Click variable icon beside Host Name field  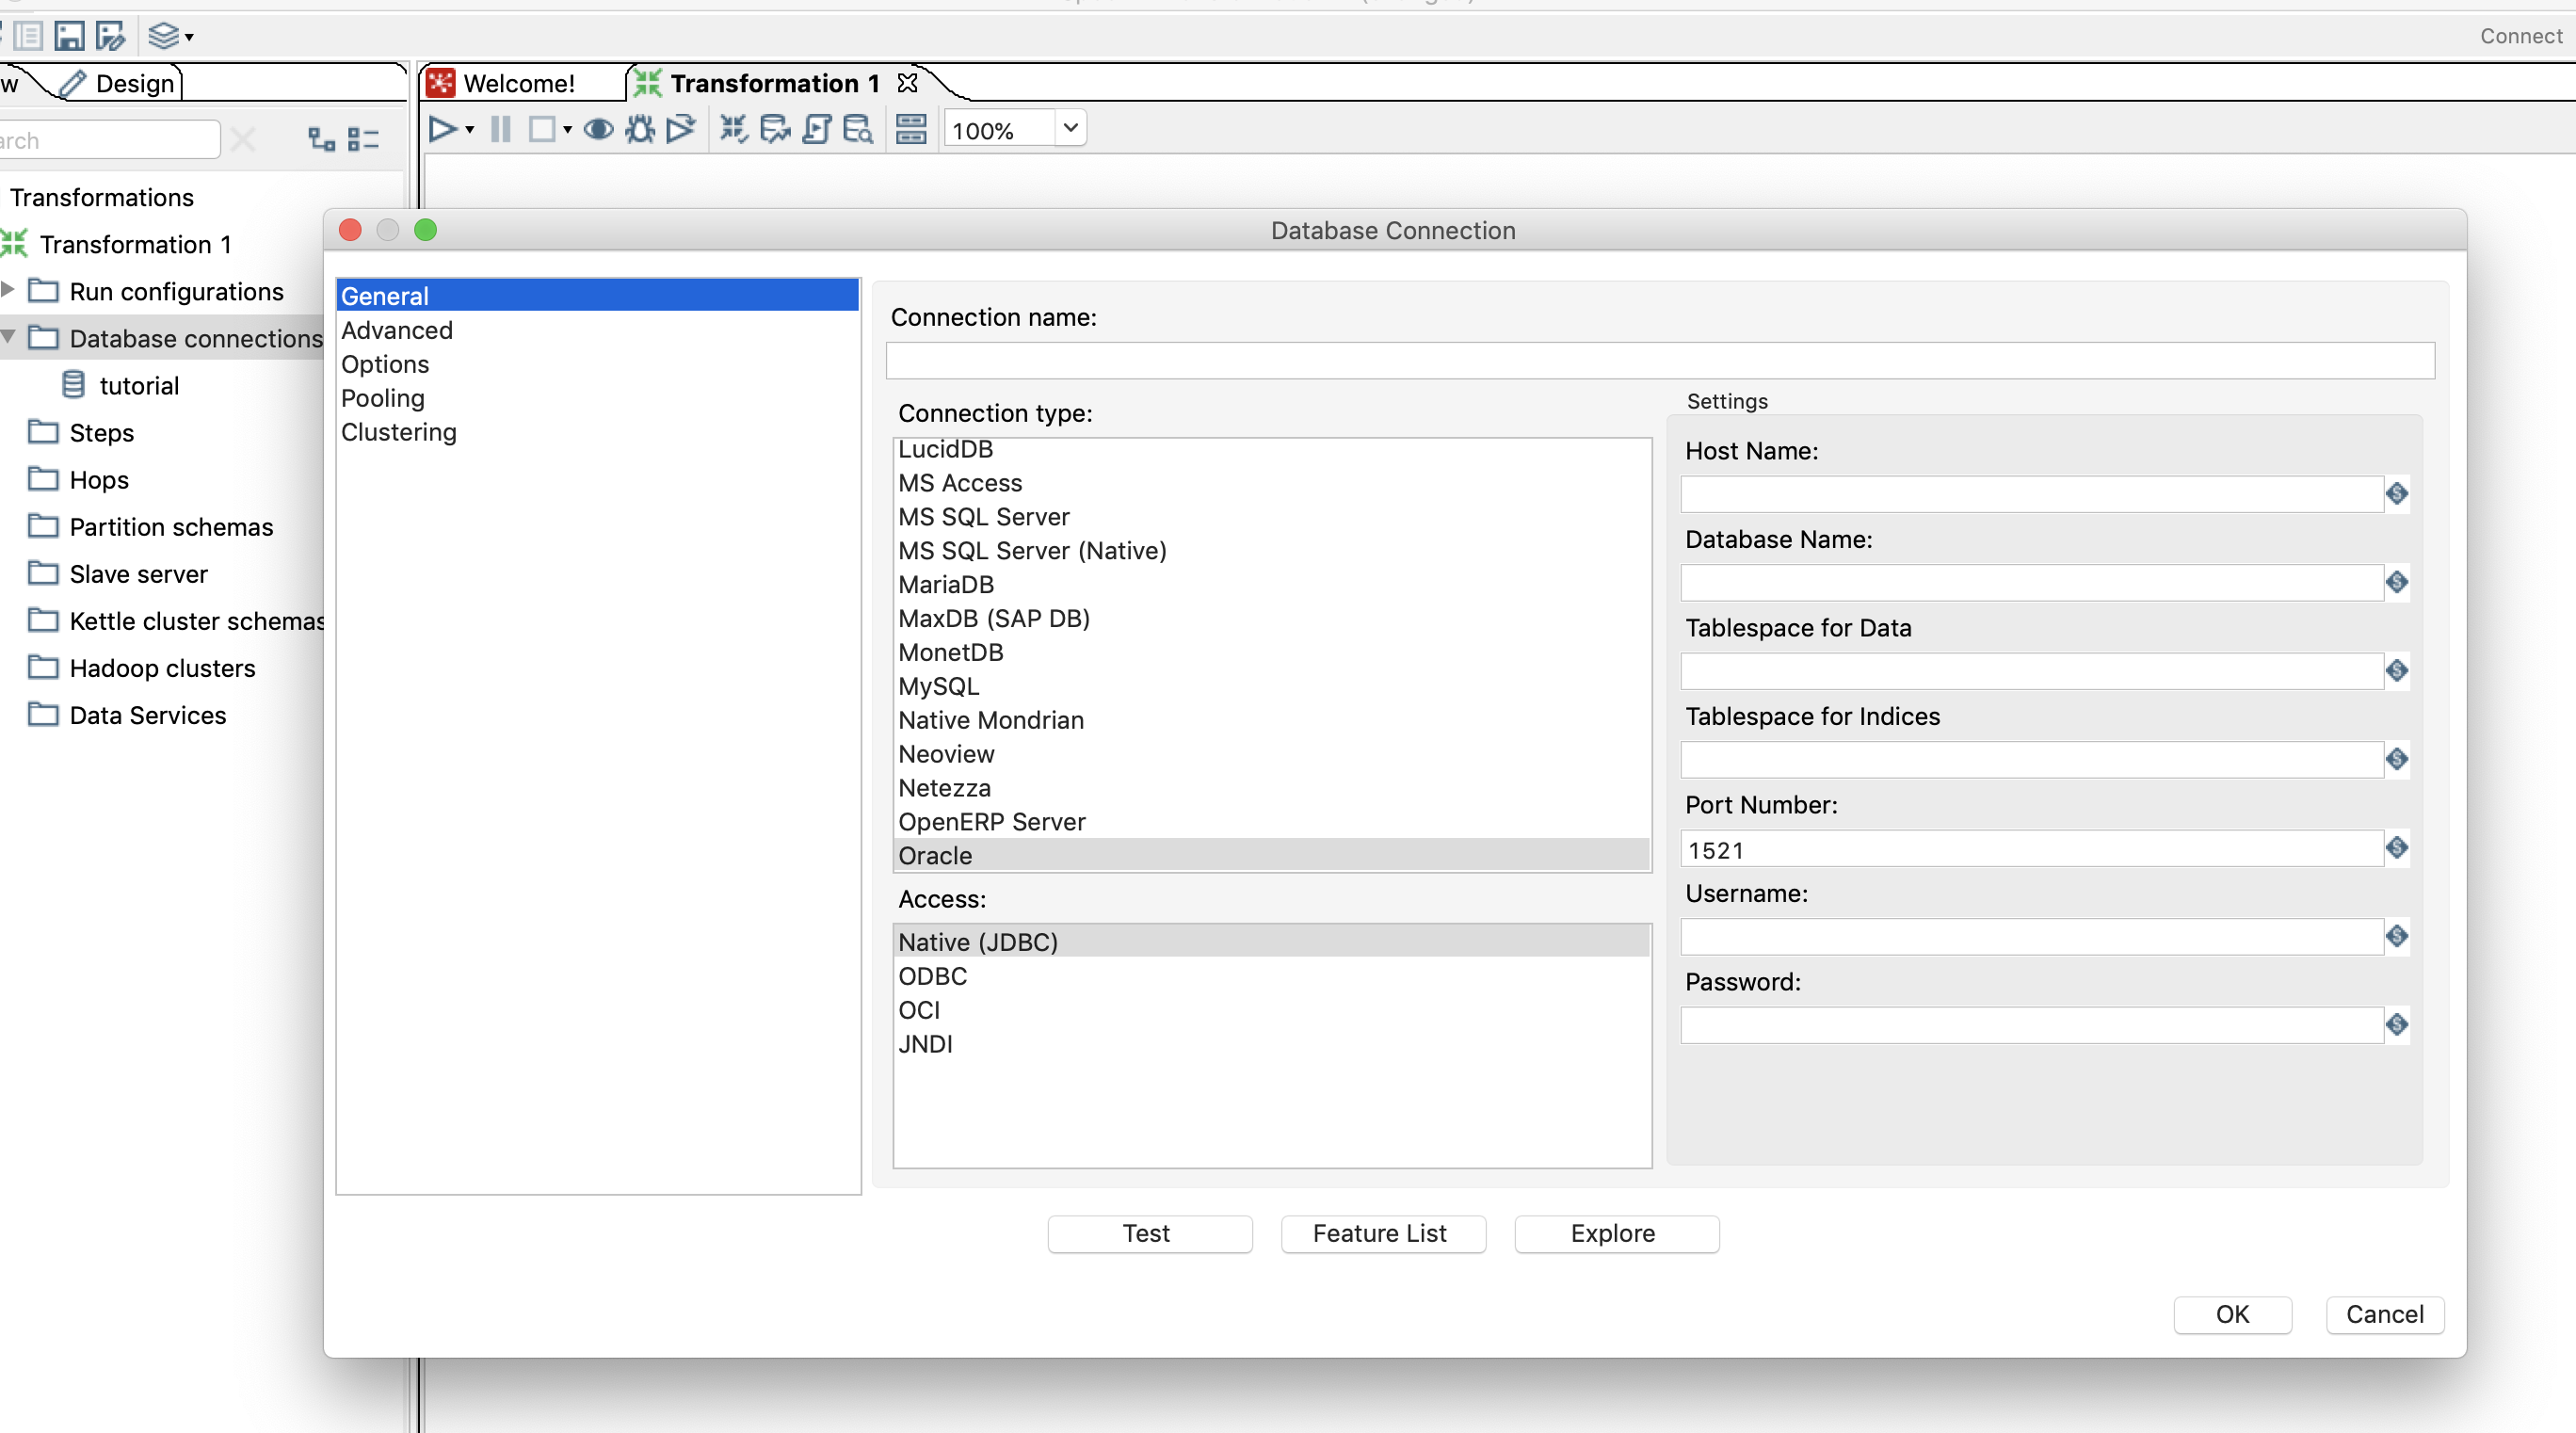coord(2397,493)
